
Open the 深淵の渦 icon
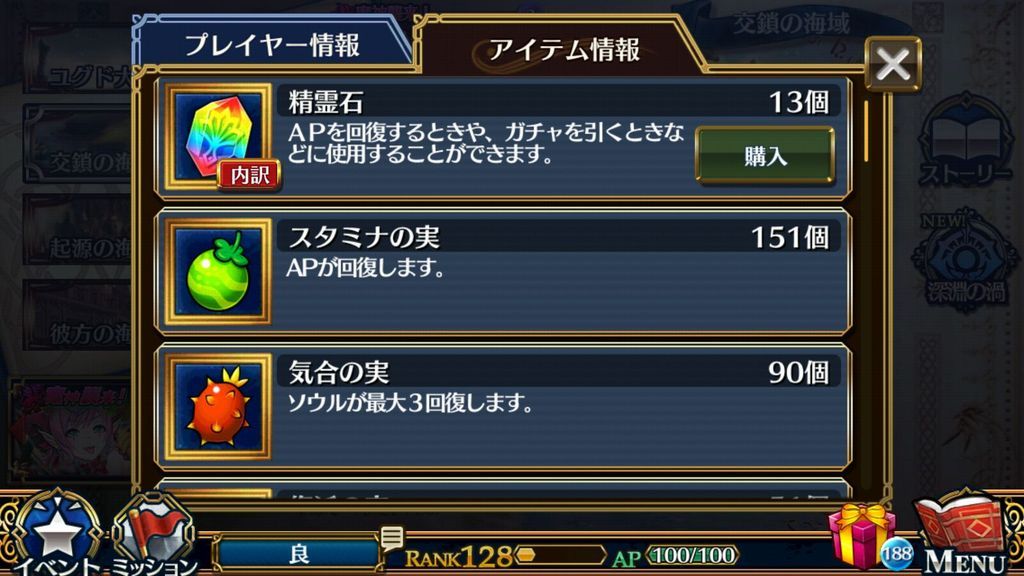pos(965,259)
